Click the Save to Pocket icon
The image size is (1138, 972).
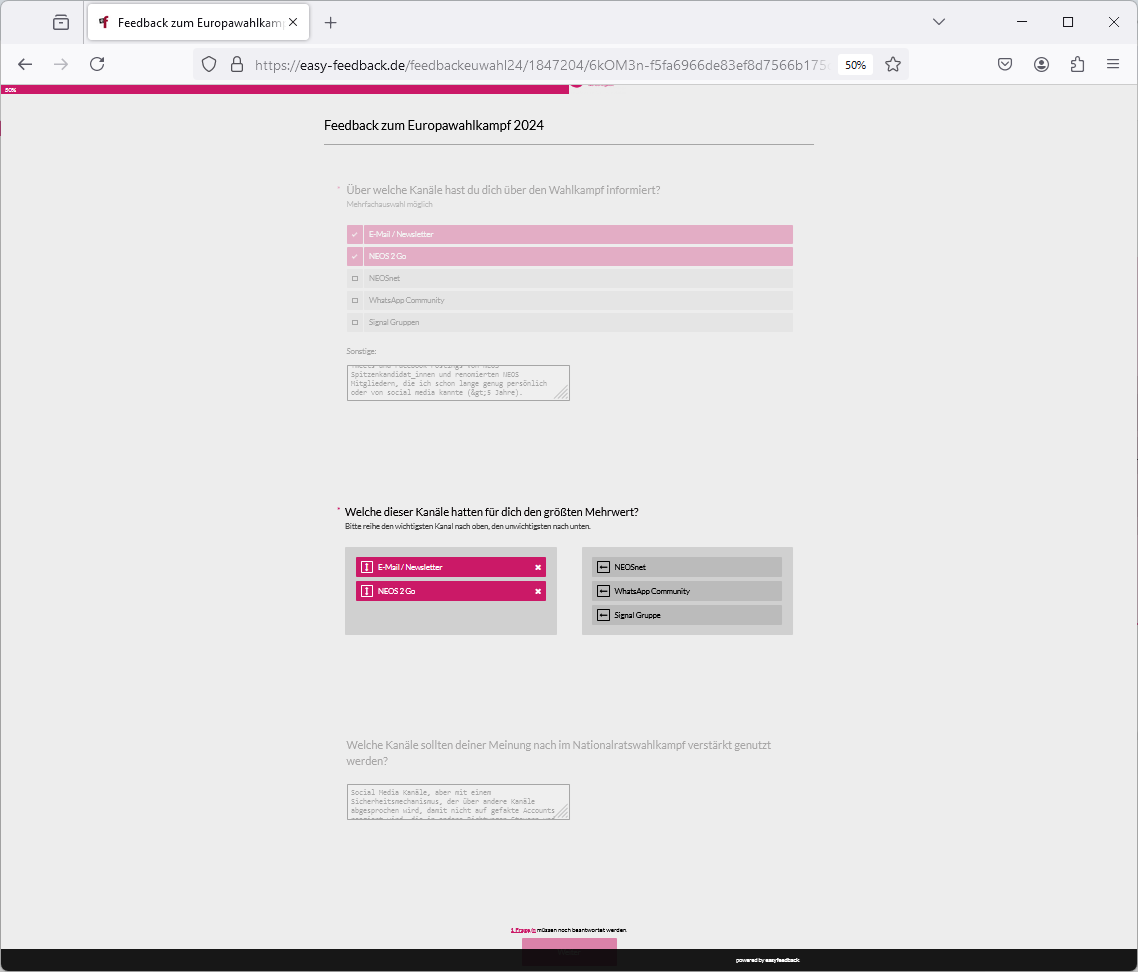(x=1005, y=64)
